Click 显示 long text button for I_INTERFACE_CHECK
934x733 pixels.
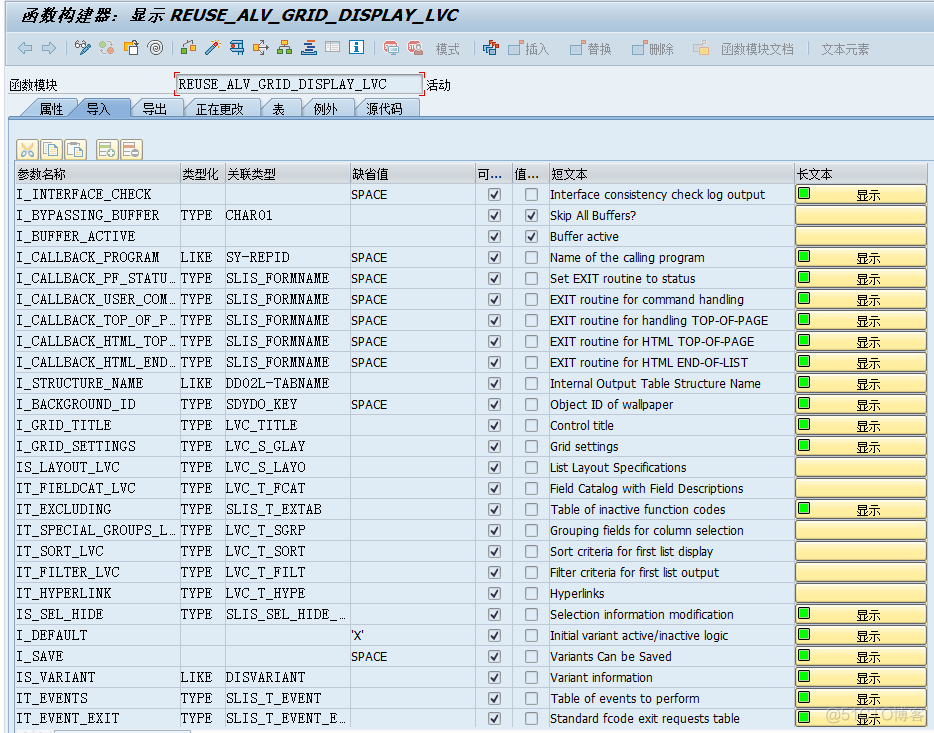click(861, 195)
